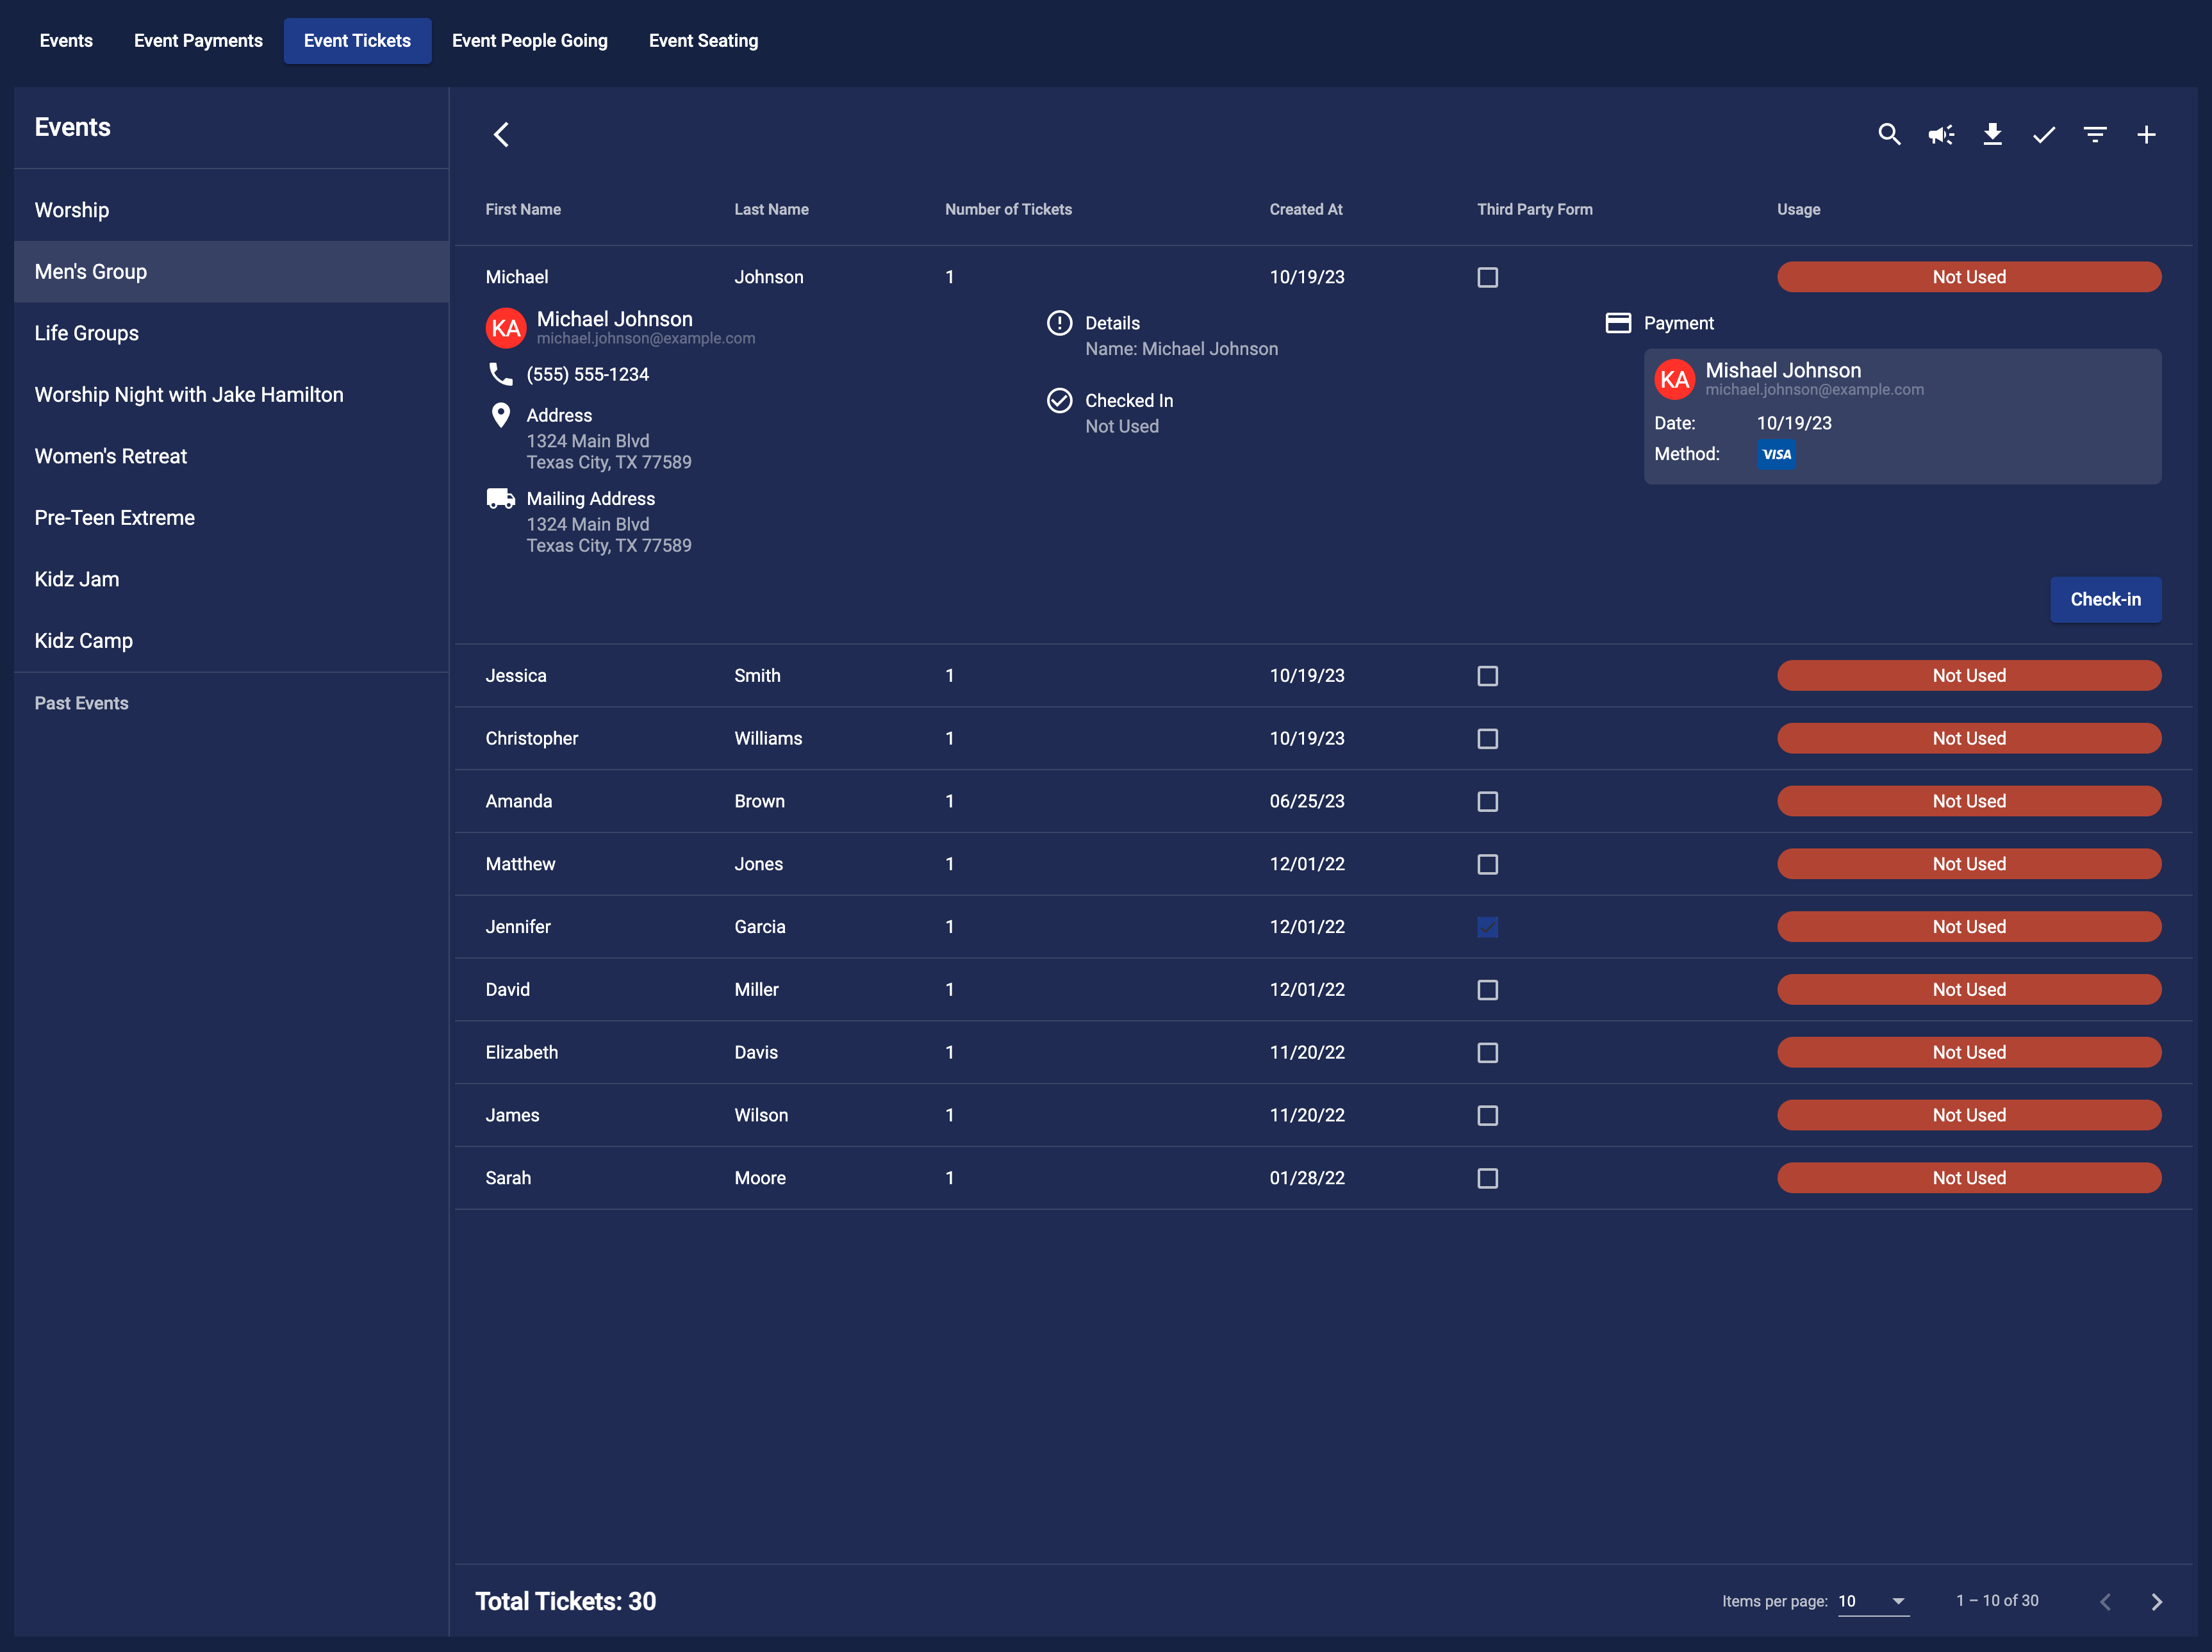2212x1652 pixels.
Task: Sort by First Name column header
Action: tap(523, 209)
